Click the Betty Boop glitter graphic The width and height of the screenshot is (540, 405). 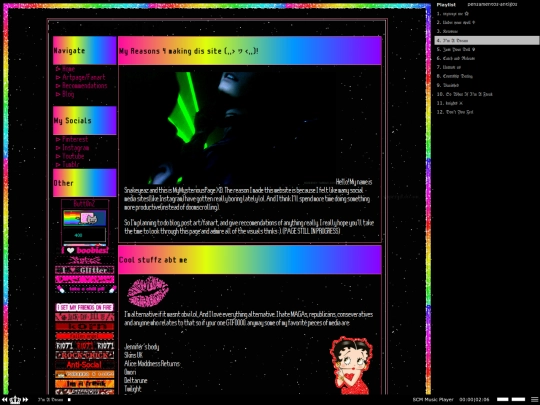(x=351, y=365)
